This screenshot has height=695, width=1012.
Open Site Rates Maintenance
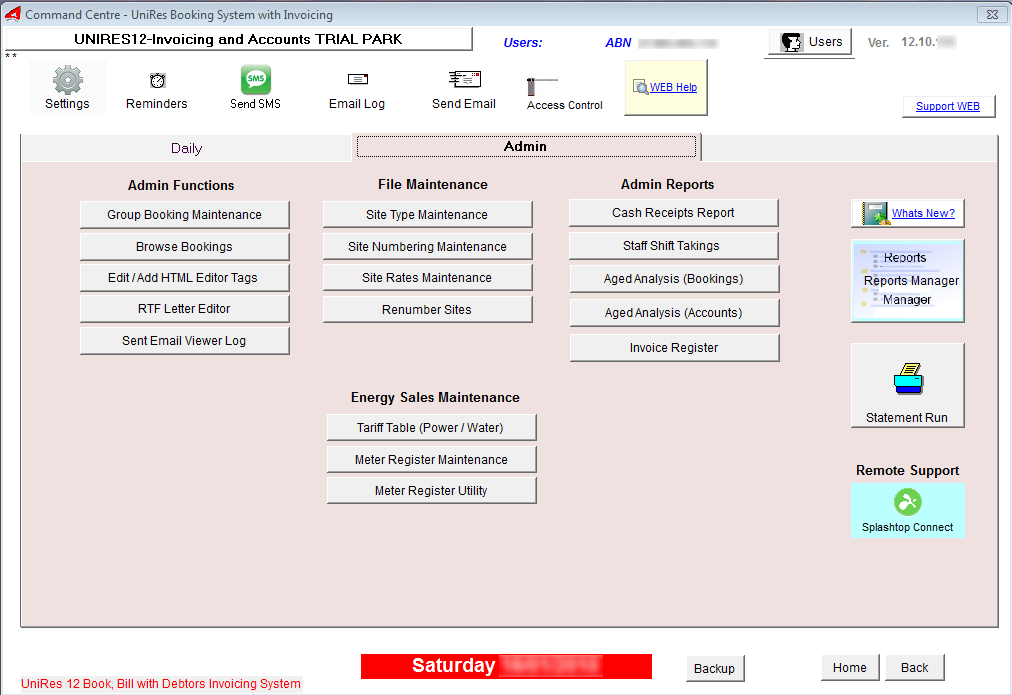(427, 277)
